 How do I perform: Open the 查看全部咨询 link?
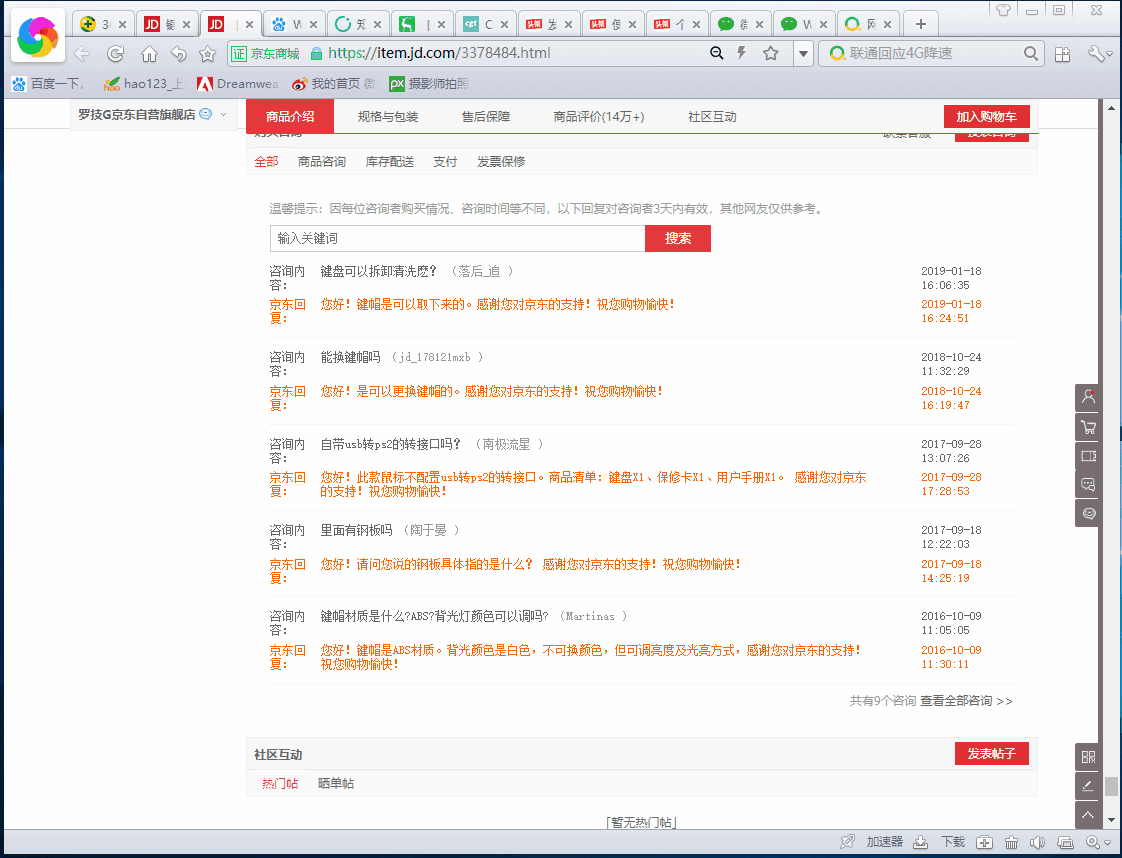click(966, 701)
